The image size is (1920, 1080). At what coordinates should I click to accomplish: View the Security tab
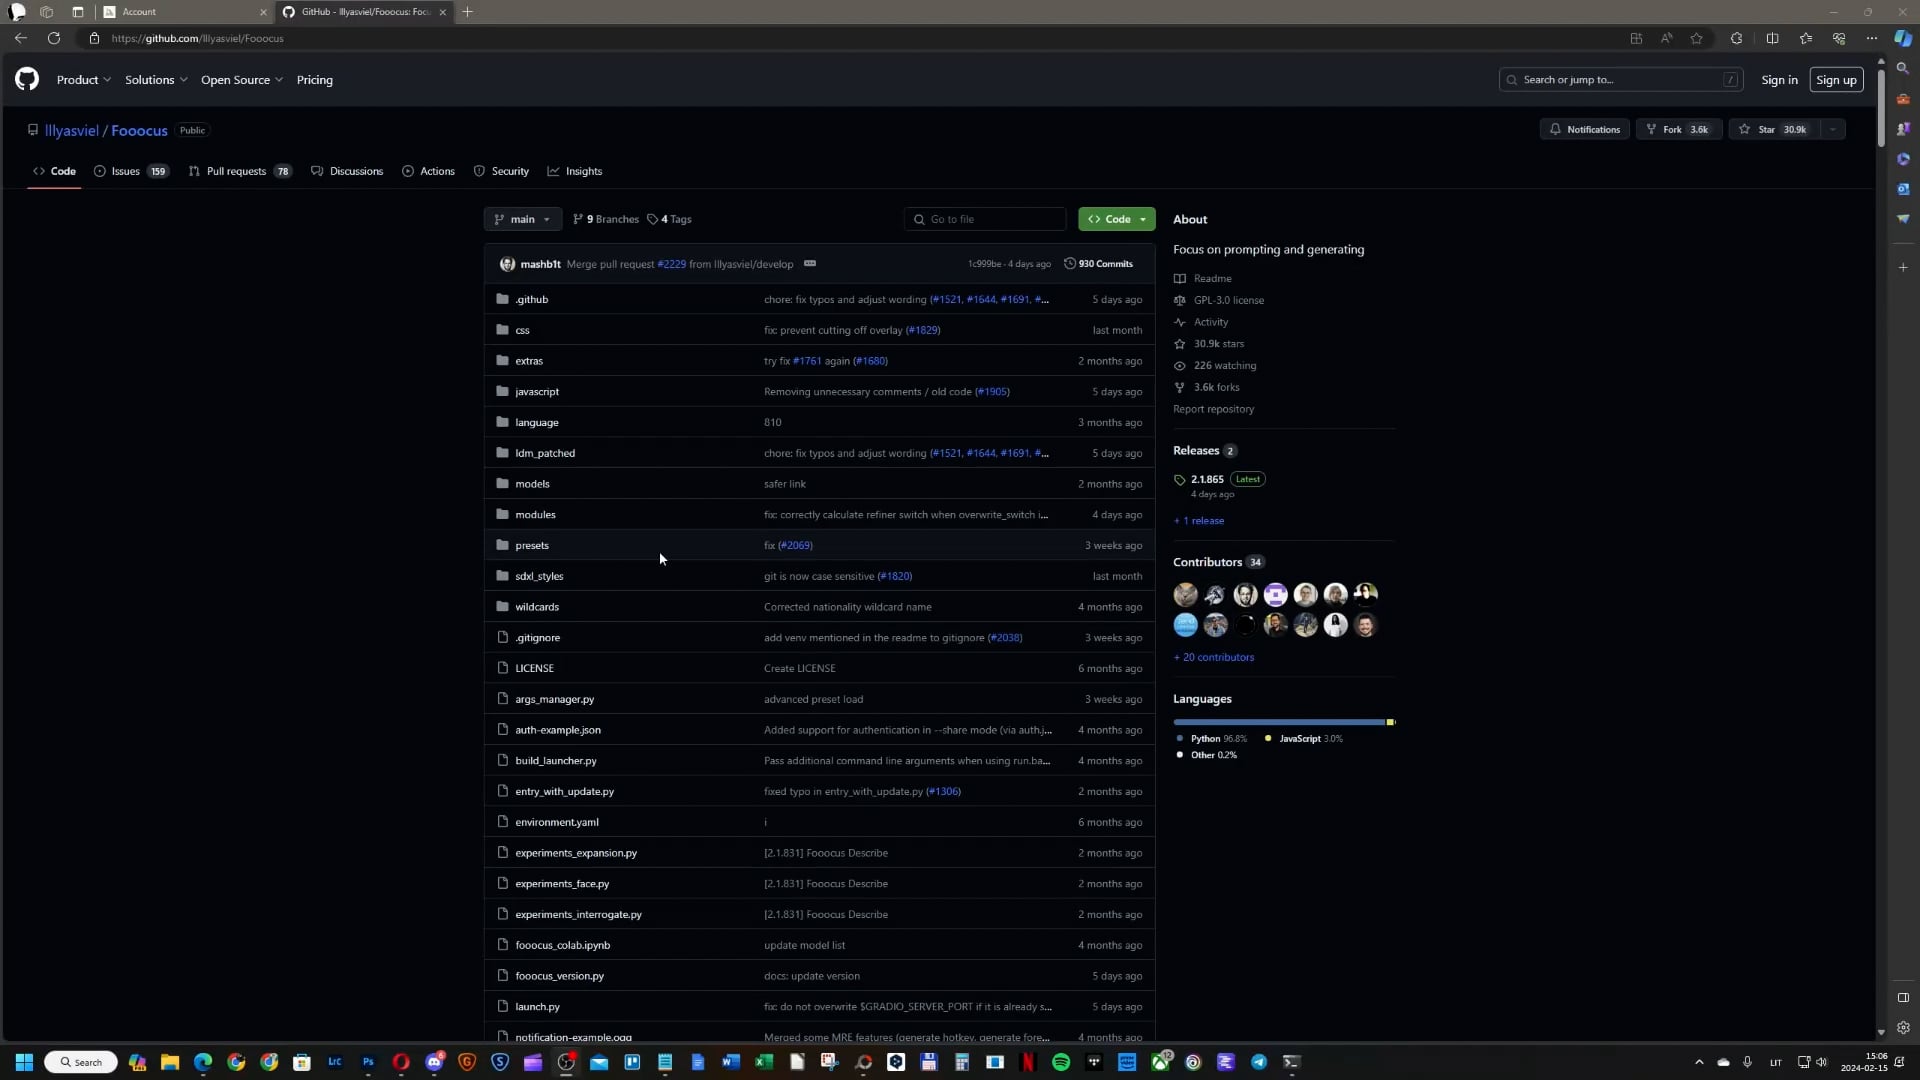pos(501,171)
